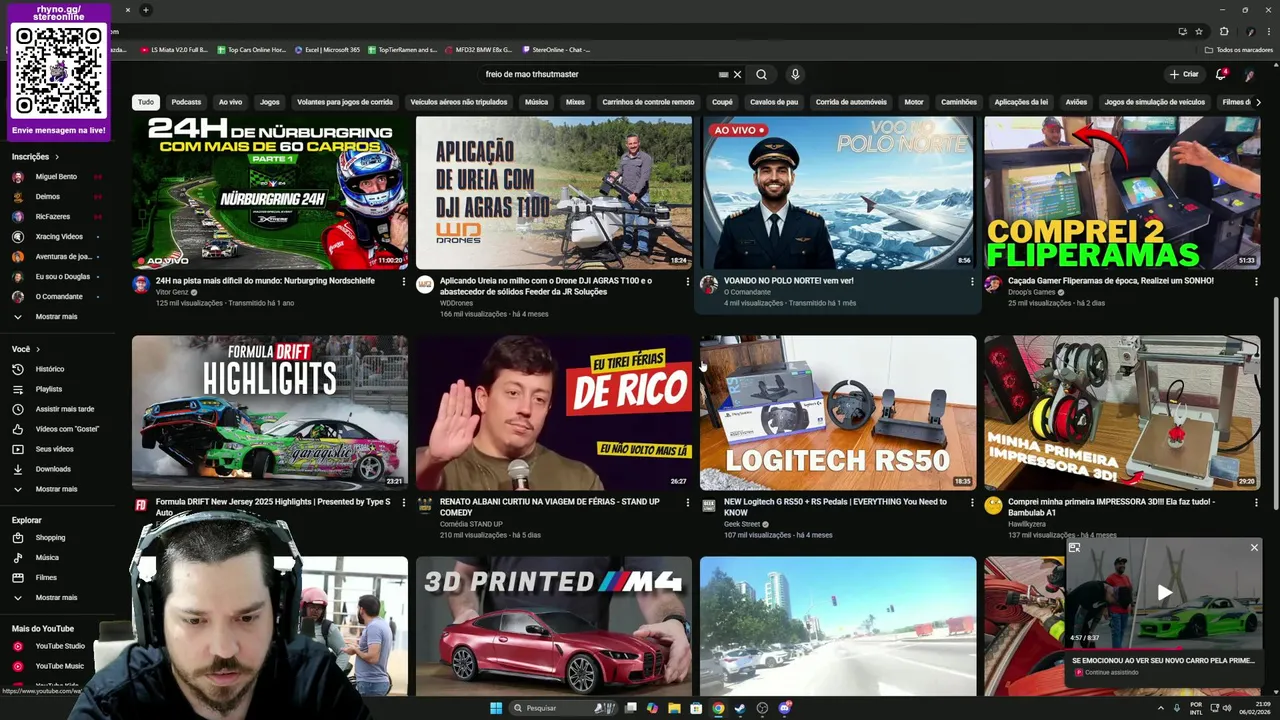Open options menu for Logitech G RS50 video
The image size is (1280, 720).
pos(971,503)
